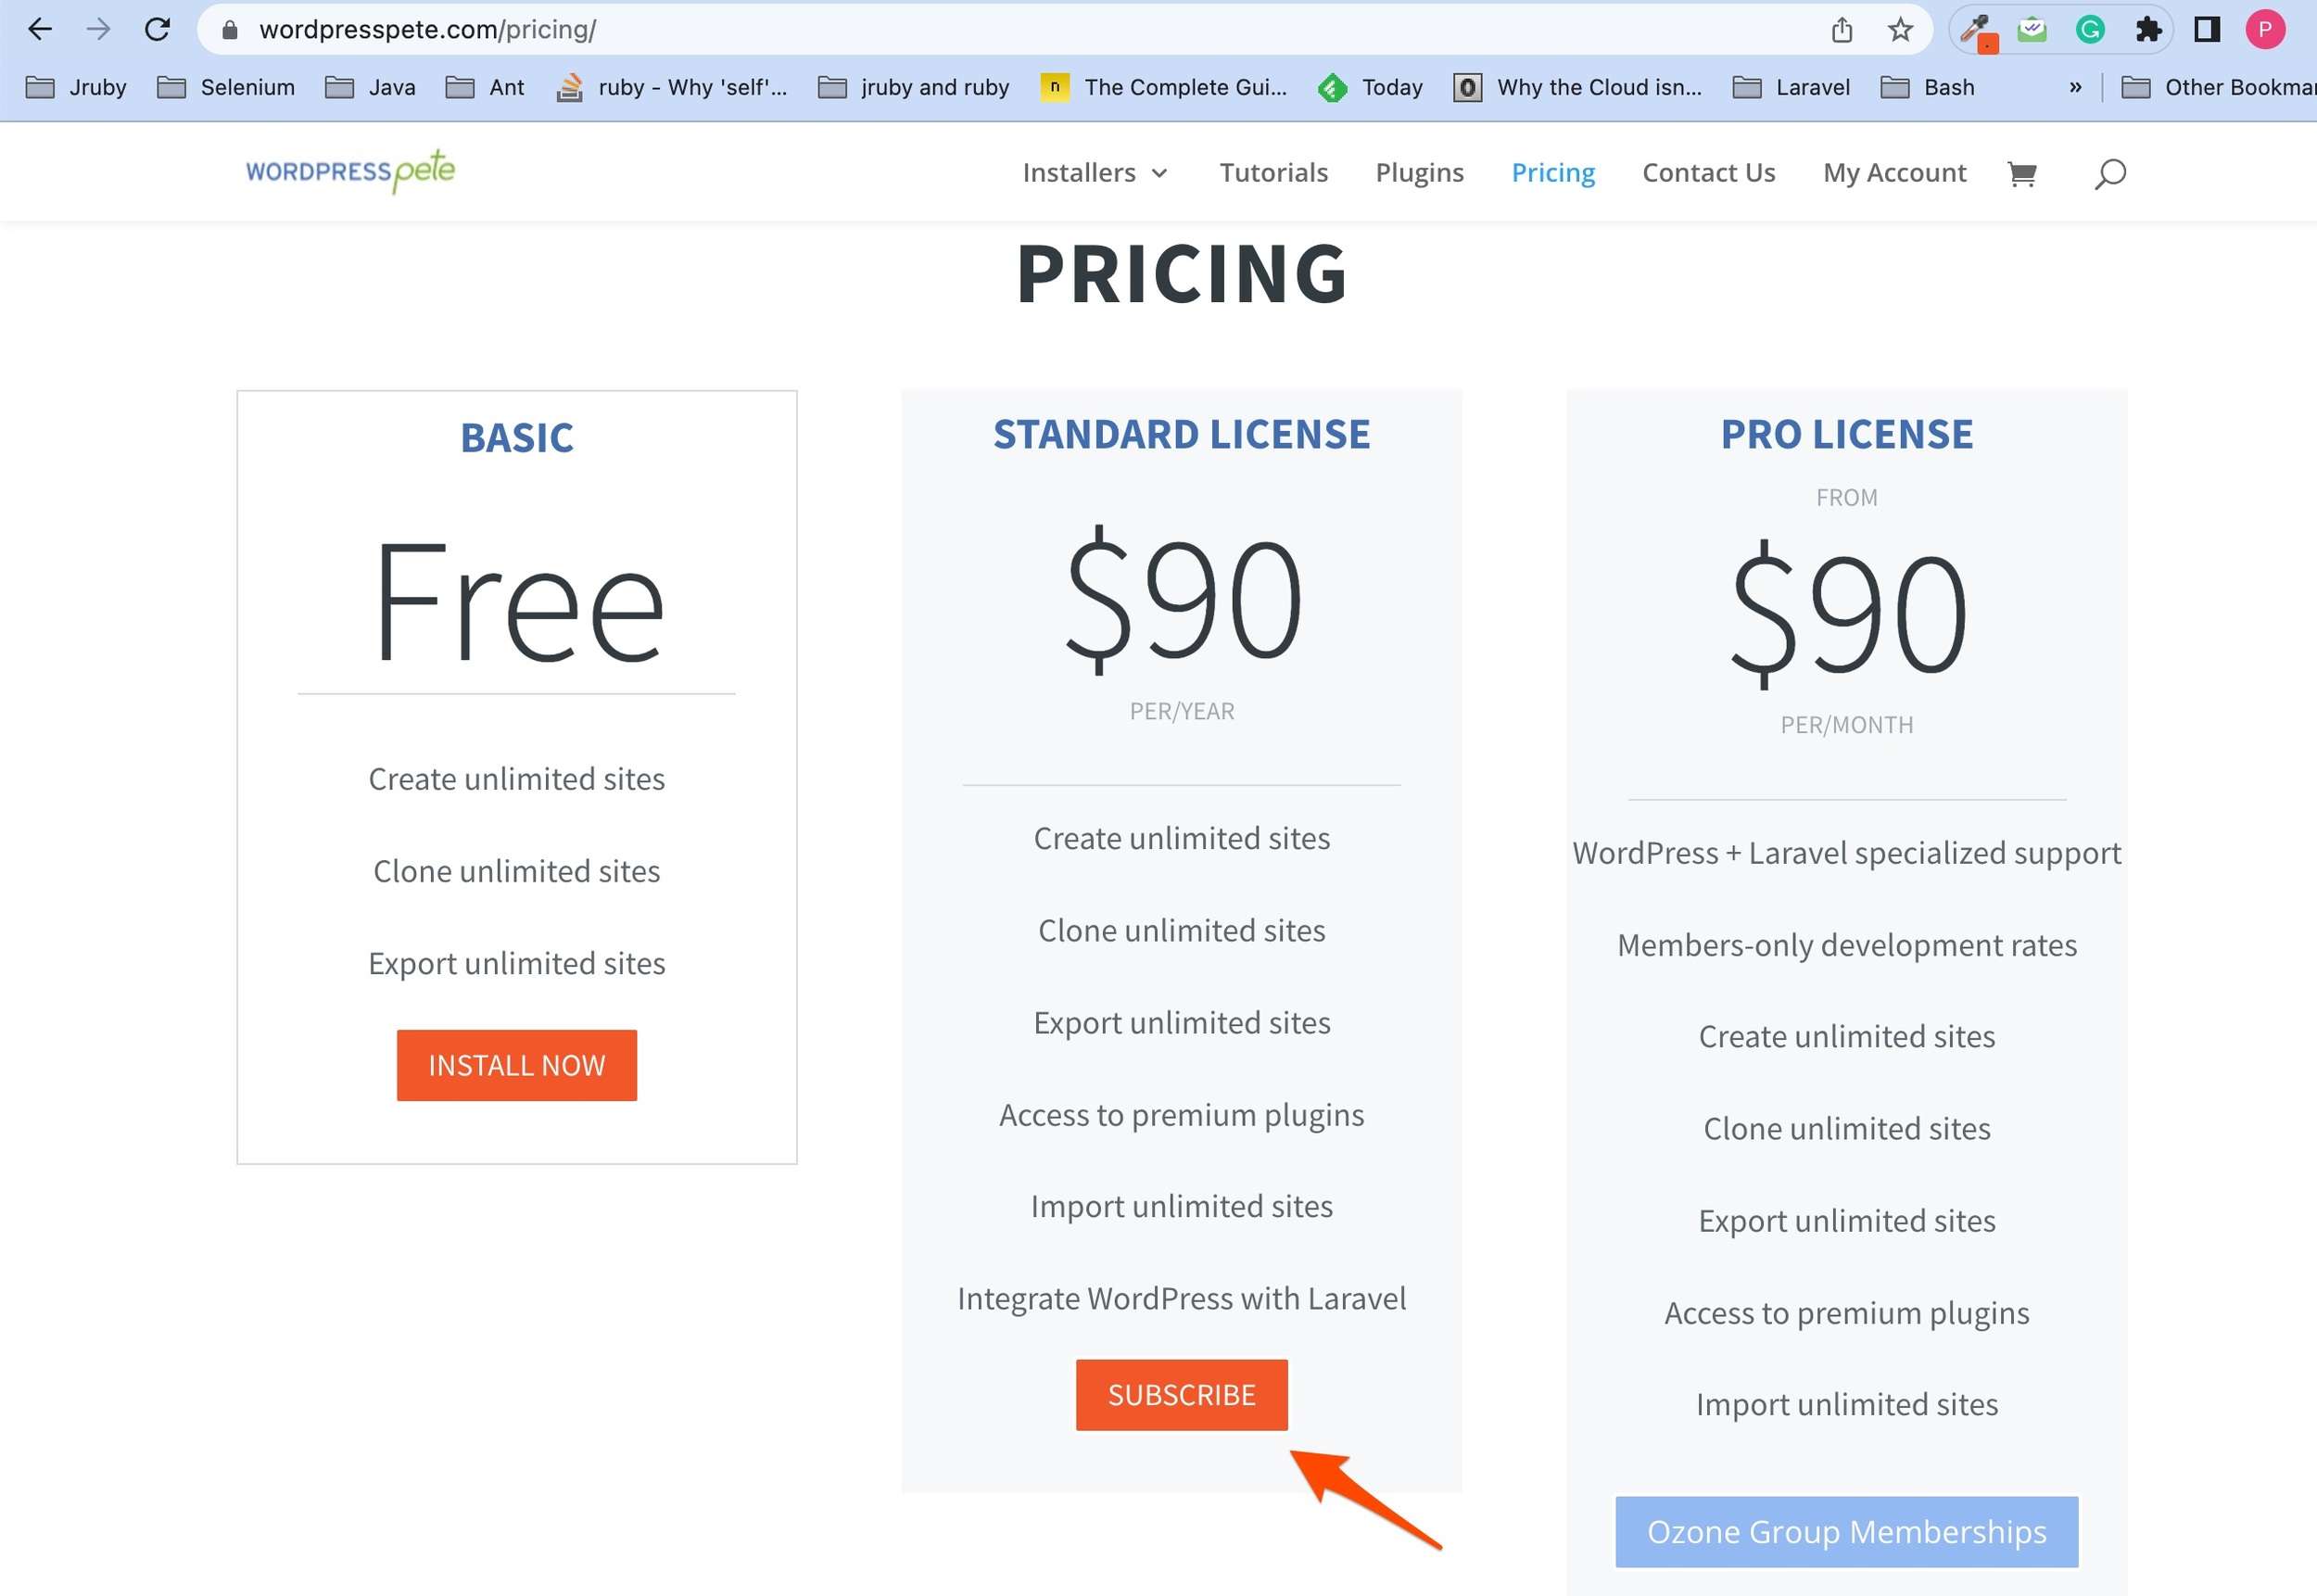Click the site search magnifier icon
The width and height of the screenshot is (2317, 1596).
[2109, 174]
